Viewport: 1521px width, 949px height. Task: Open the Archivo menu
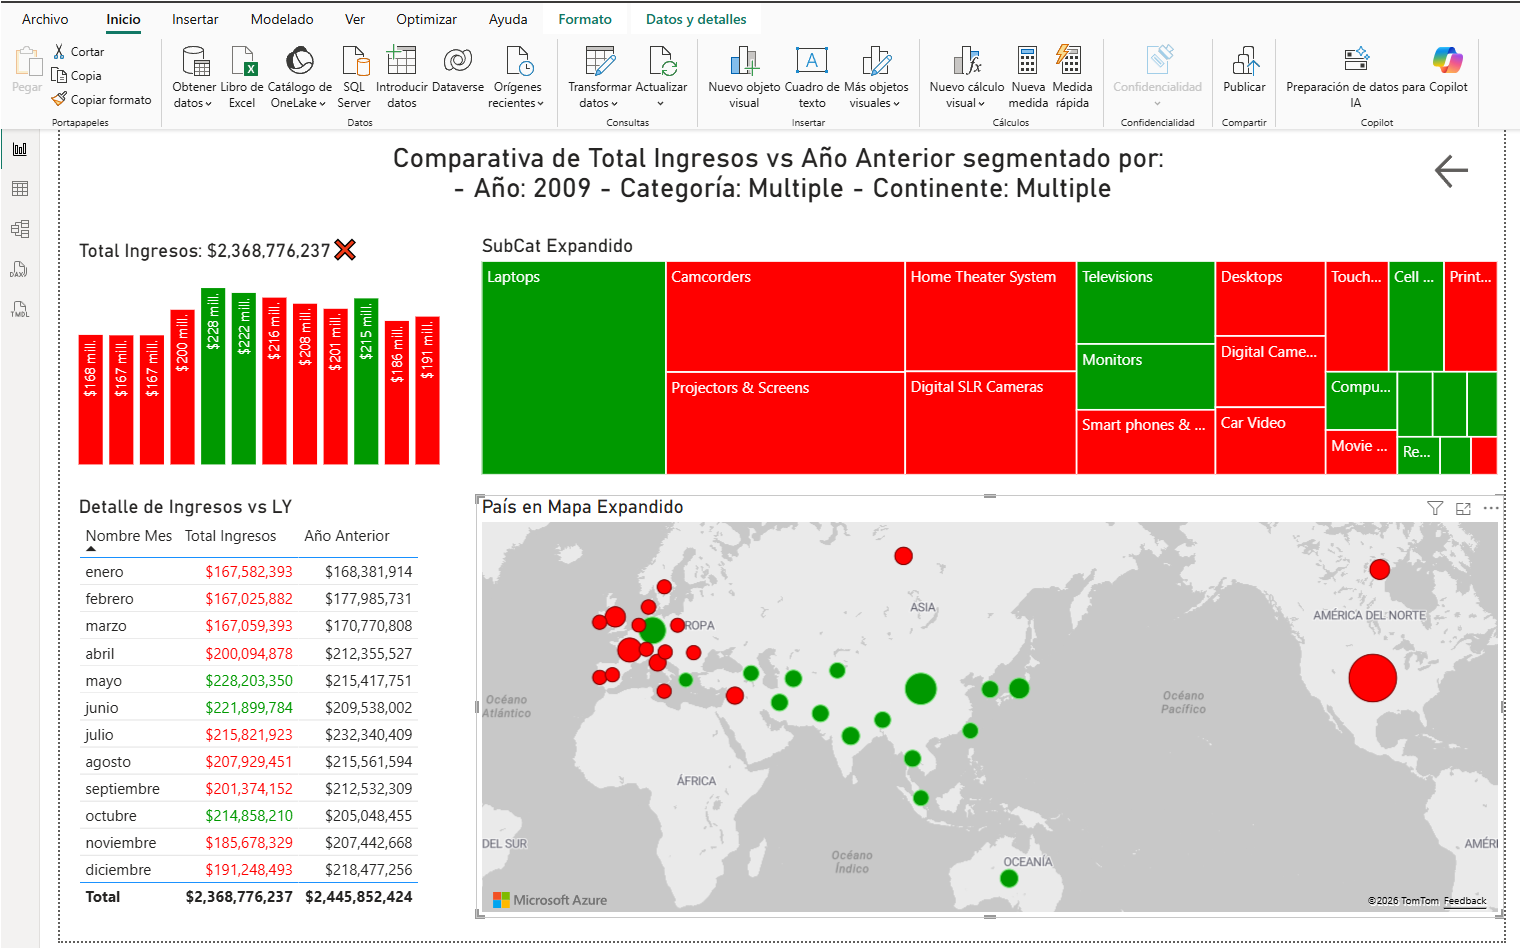tap(45, 19)
